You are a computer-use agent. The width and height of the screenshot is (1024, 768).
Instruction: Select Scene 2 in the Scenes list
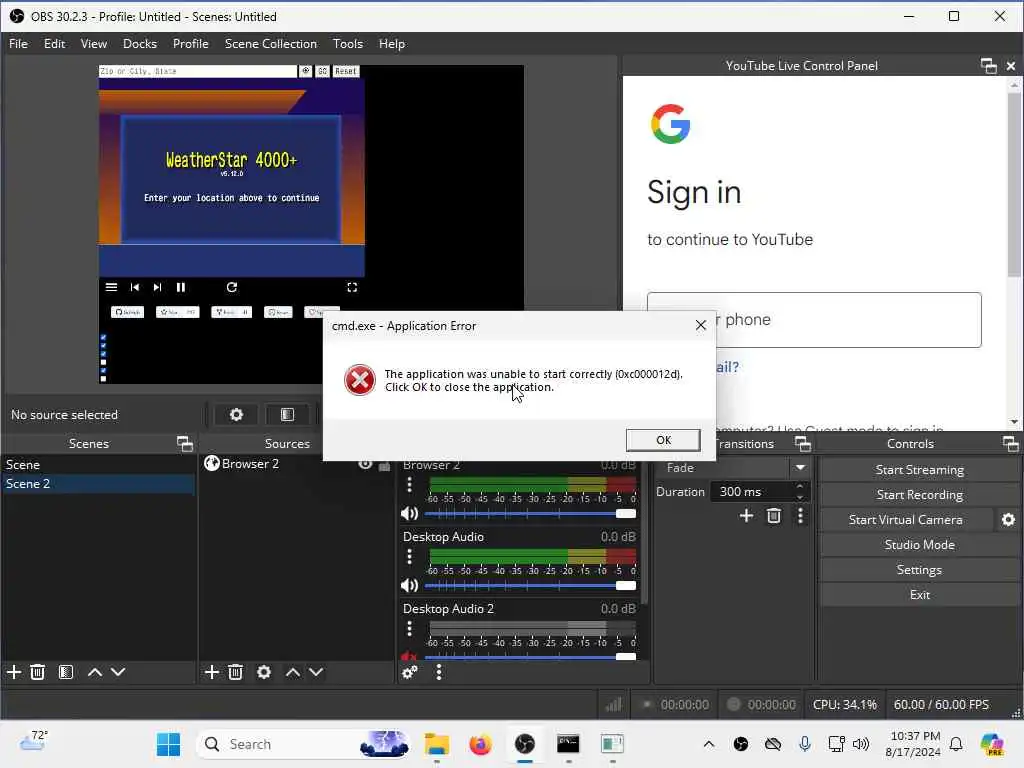coord(98,483)
